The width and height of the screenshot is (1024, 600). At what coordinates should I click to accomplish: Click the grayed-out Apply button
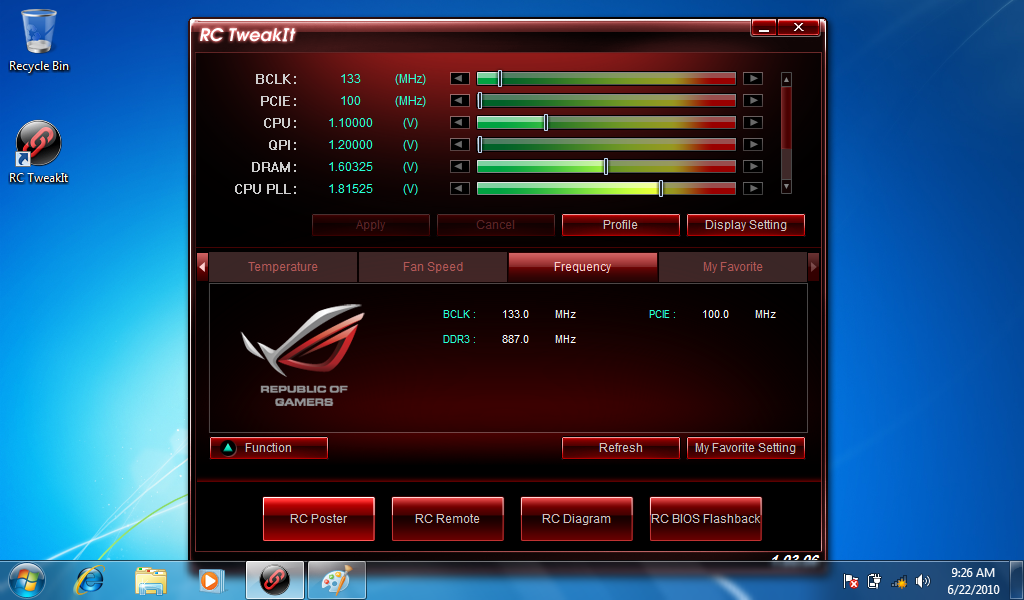370,225
